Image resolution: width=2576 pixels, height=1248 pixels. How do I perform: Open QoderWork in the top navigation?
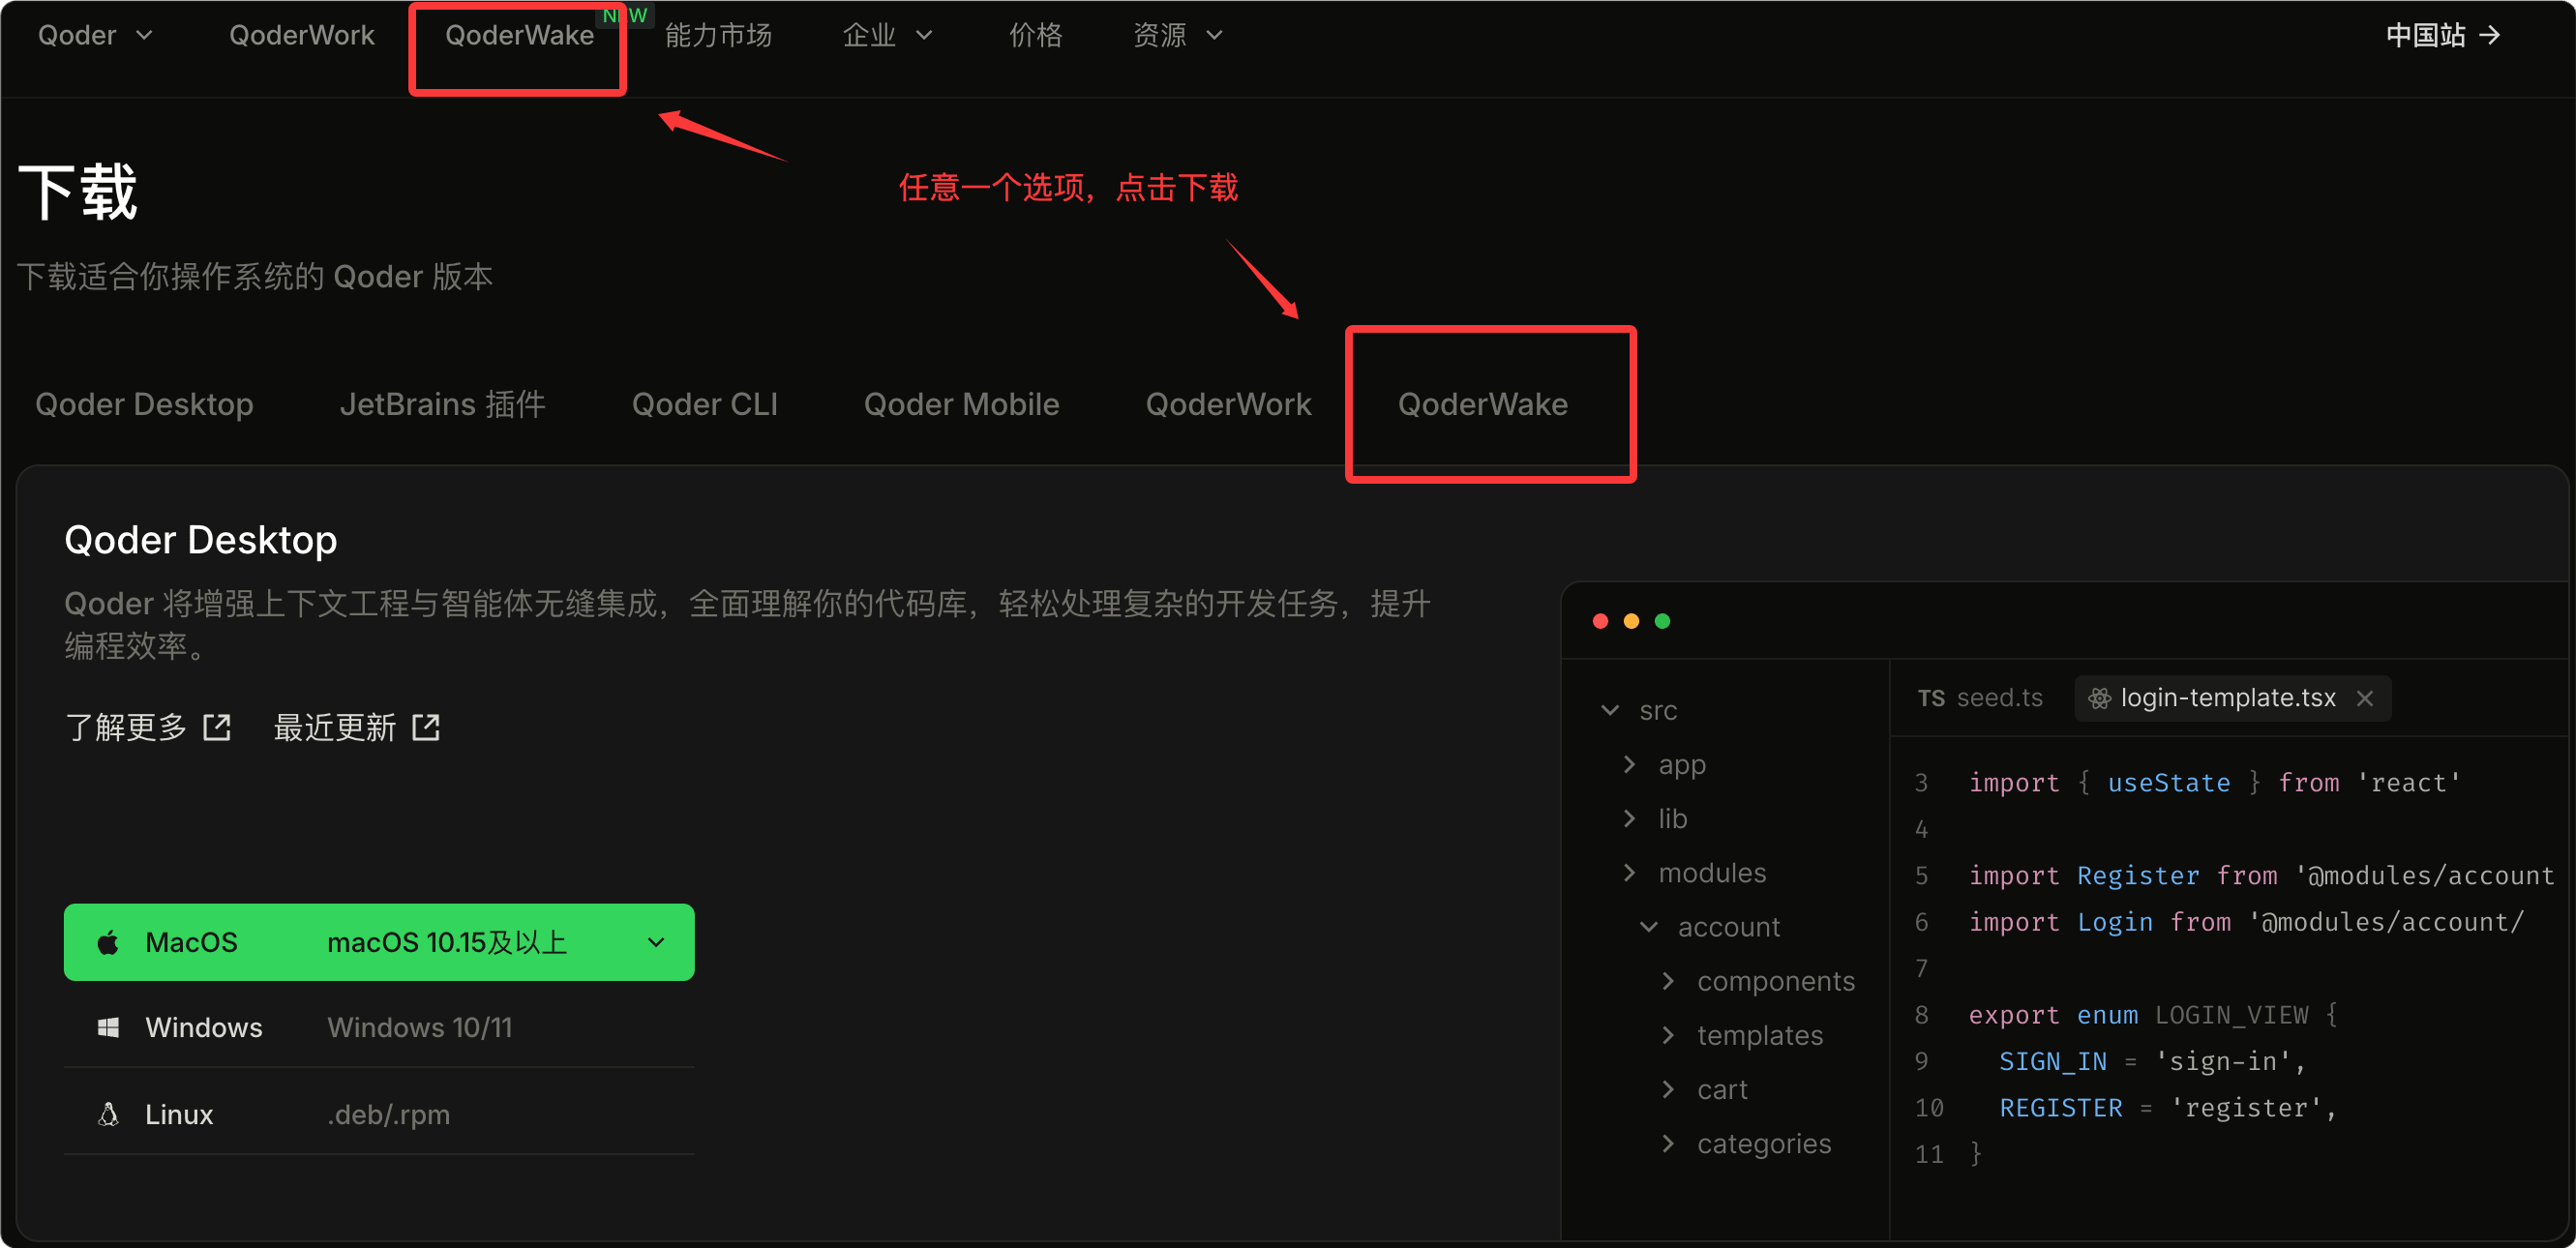click(x=301, y=35)
